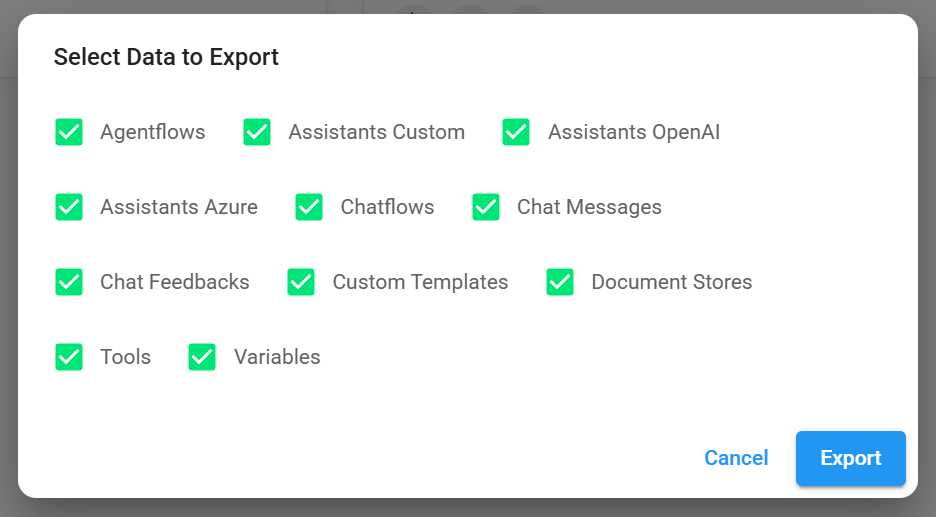Toggle the Custom Templates checkbox
Screen dimensions: 936x517
301,282
